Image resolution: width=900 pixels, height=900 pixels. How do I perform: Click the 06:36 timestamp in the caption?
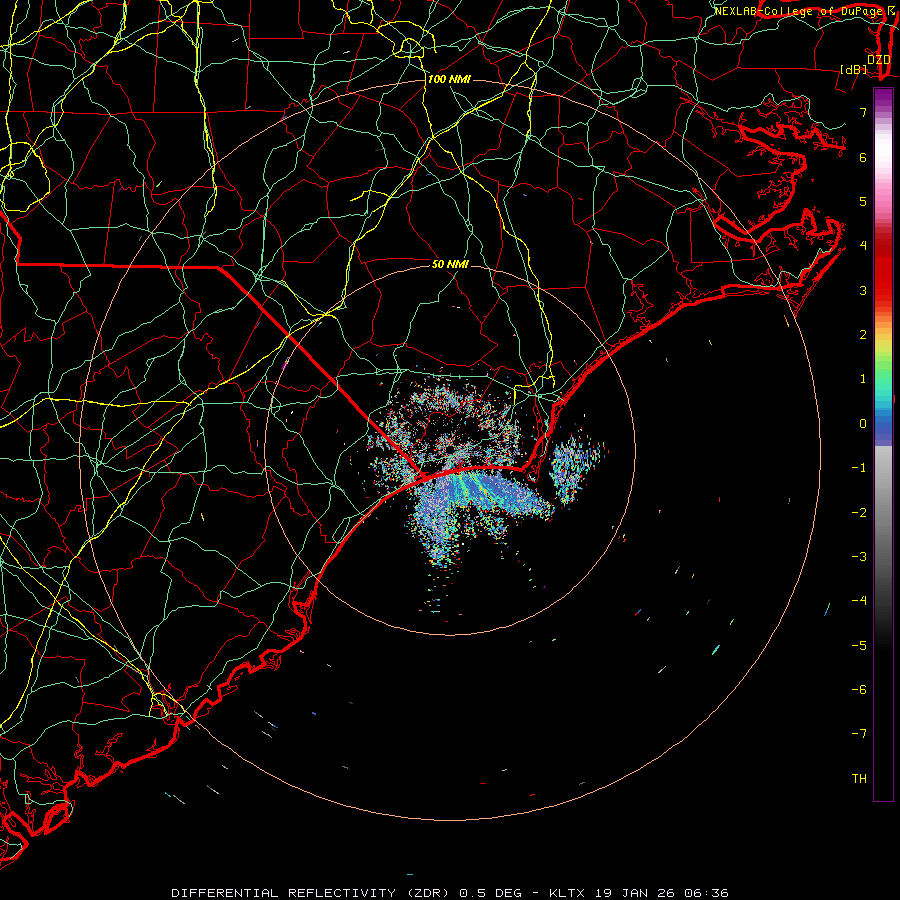pos(707,893)
